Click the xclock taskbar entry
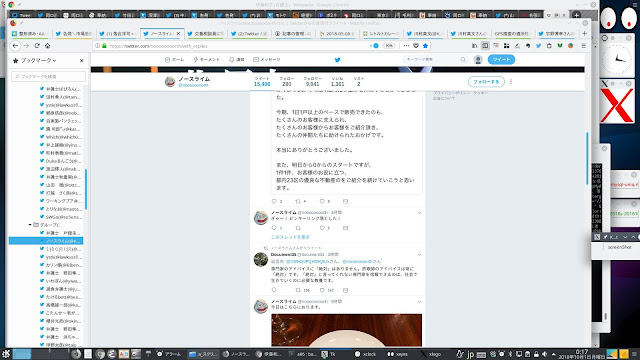The height and width of the screenshot is (360, 640). point(366,354)
